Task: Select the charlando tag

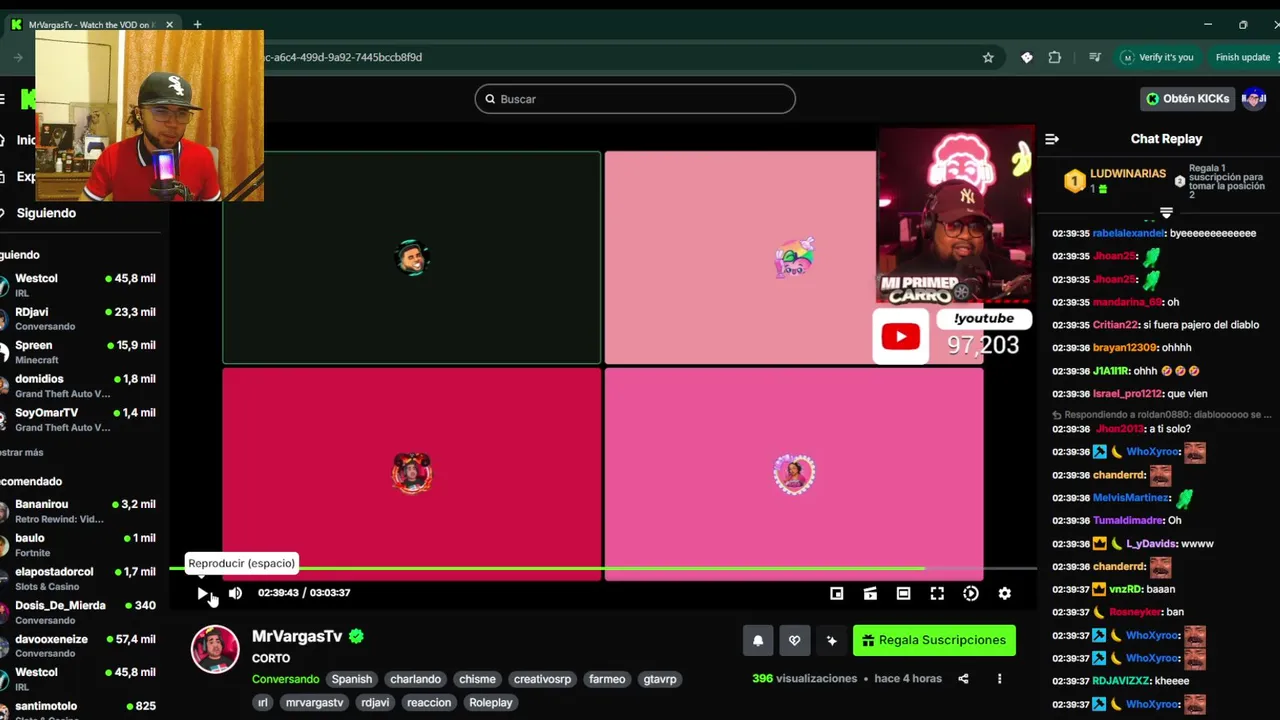Action: pos(415,679)
